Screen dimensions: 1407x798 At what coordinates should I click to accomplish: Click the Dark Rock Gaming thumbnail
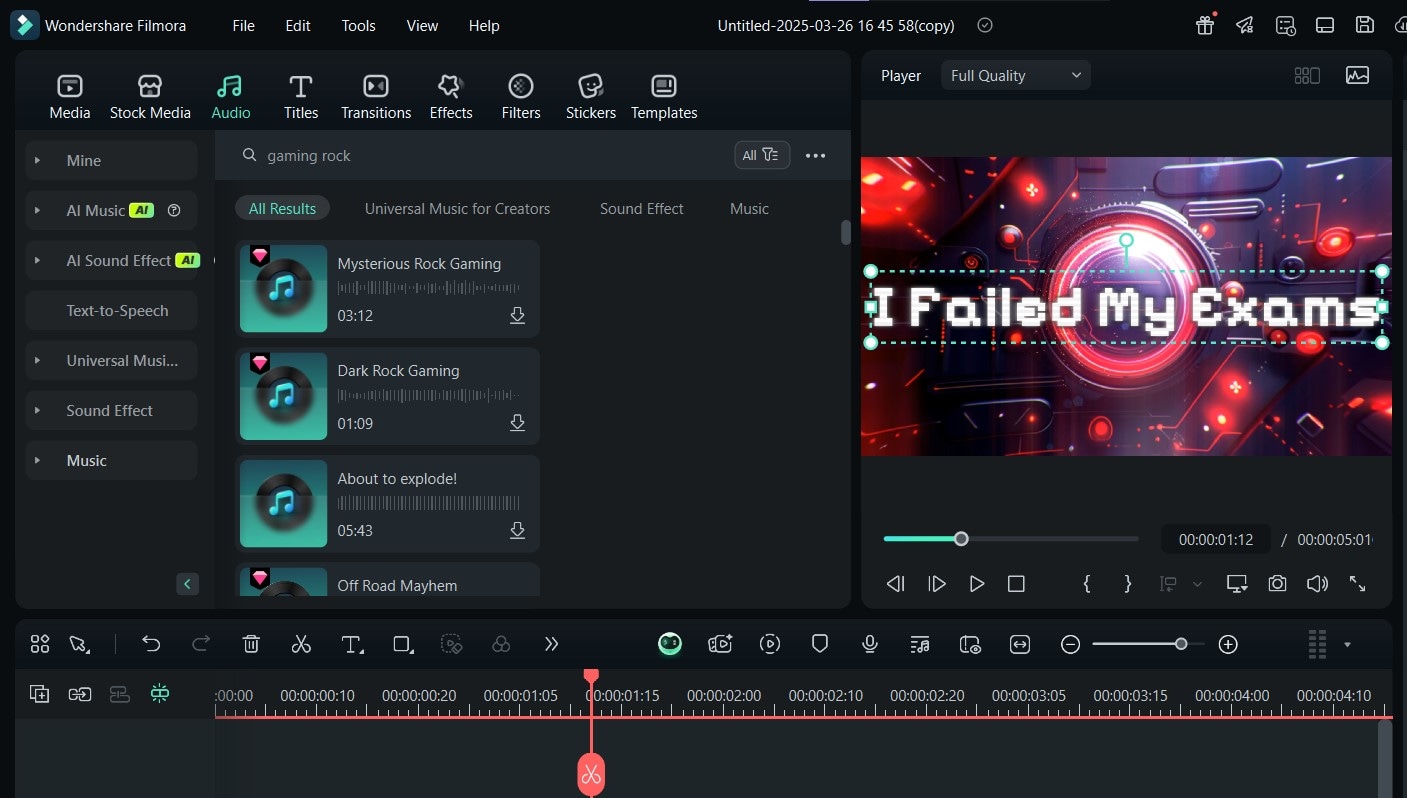pos(283,396)
